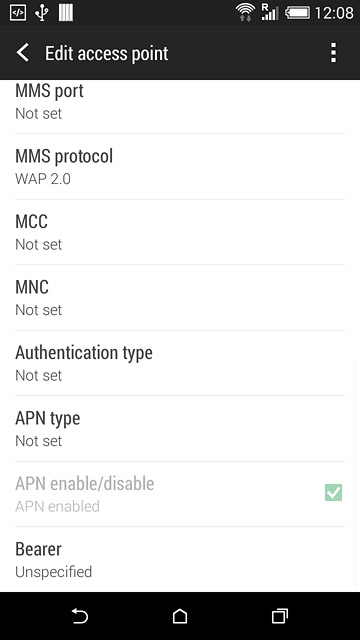Tap the Android back navigation button
Image resolution: width=360 pixels, height=640 pixels.
[x=80, y=616]
